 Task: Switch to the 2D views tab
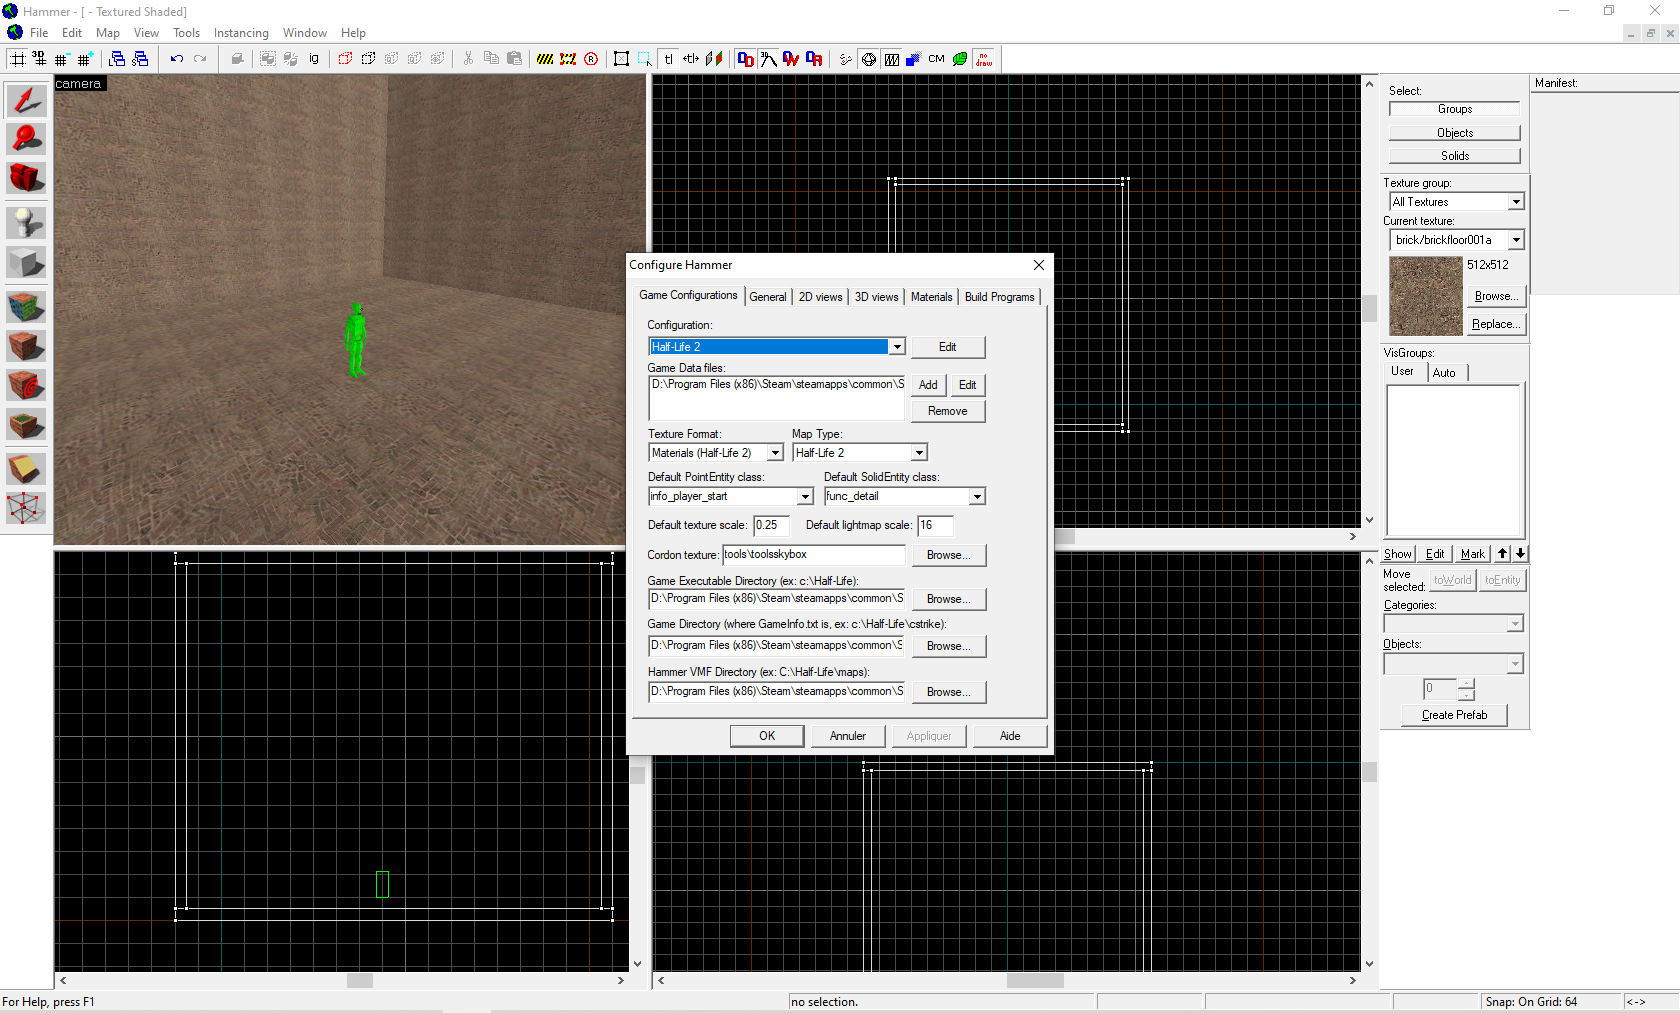[820, 297]
